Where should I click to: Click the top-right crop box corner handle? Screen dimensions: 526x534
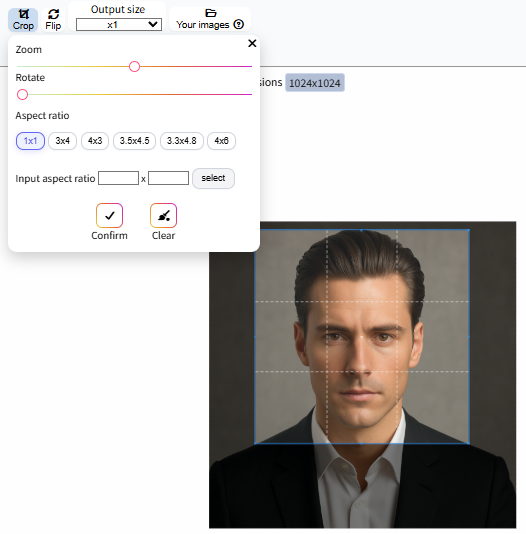pos(469,230)
